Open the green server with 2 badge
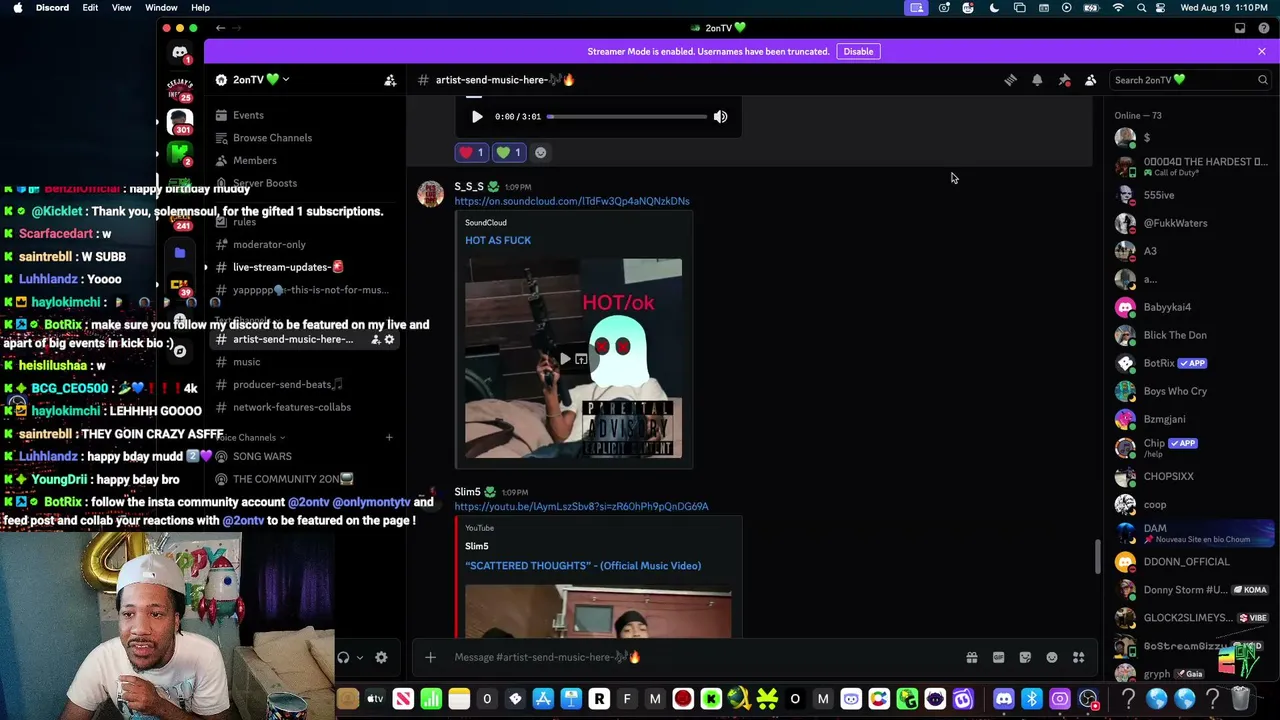 pyautogui.click(x=180, y=153)
